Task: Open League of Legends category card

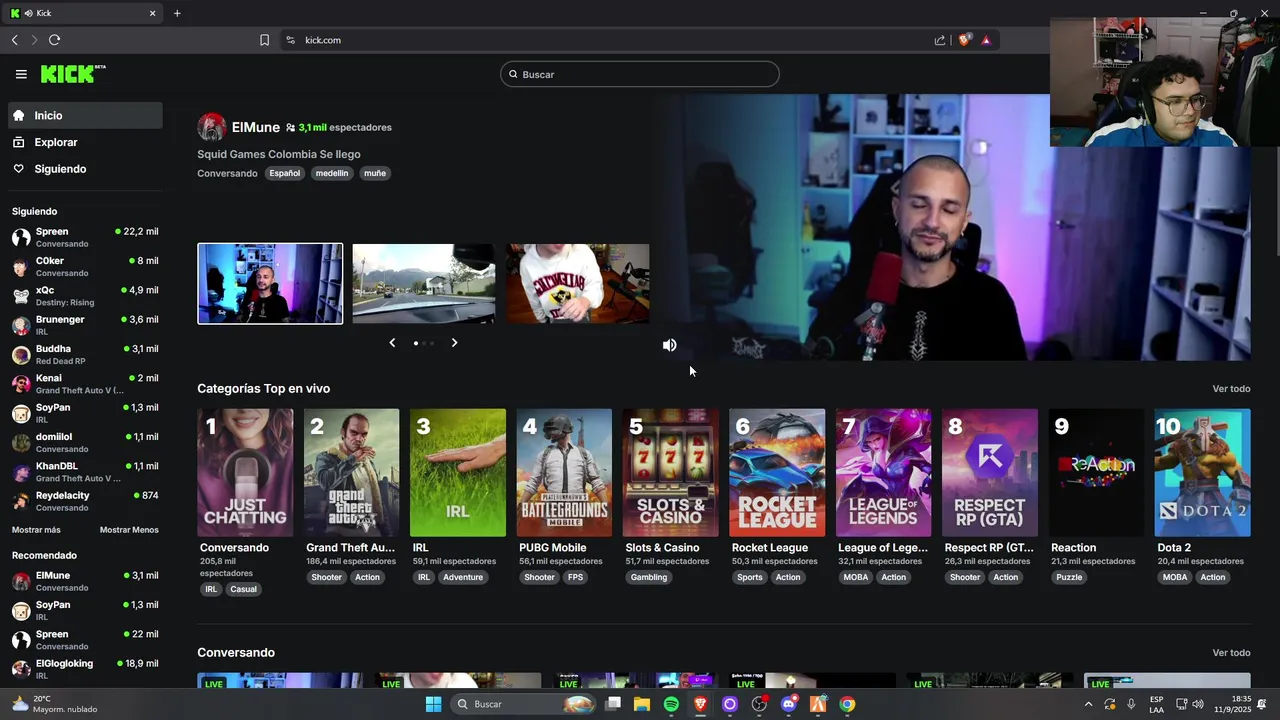Action: point(884,472)
